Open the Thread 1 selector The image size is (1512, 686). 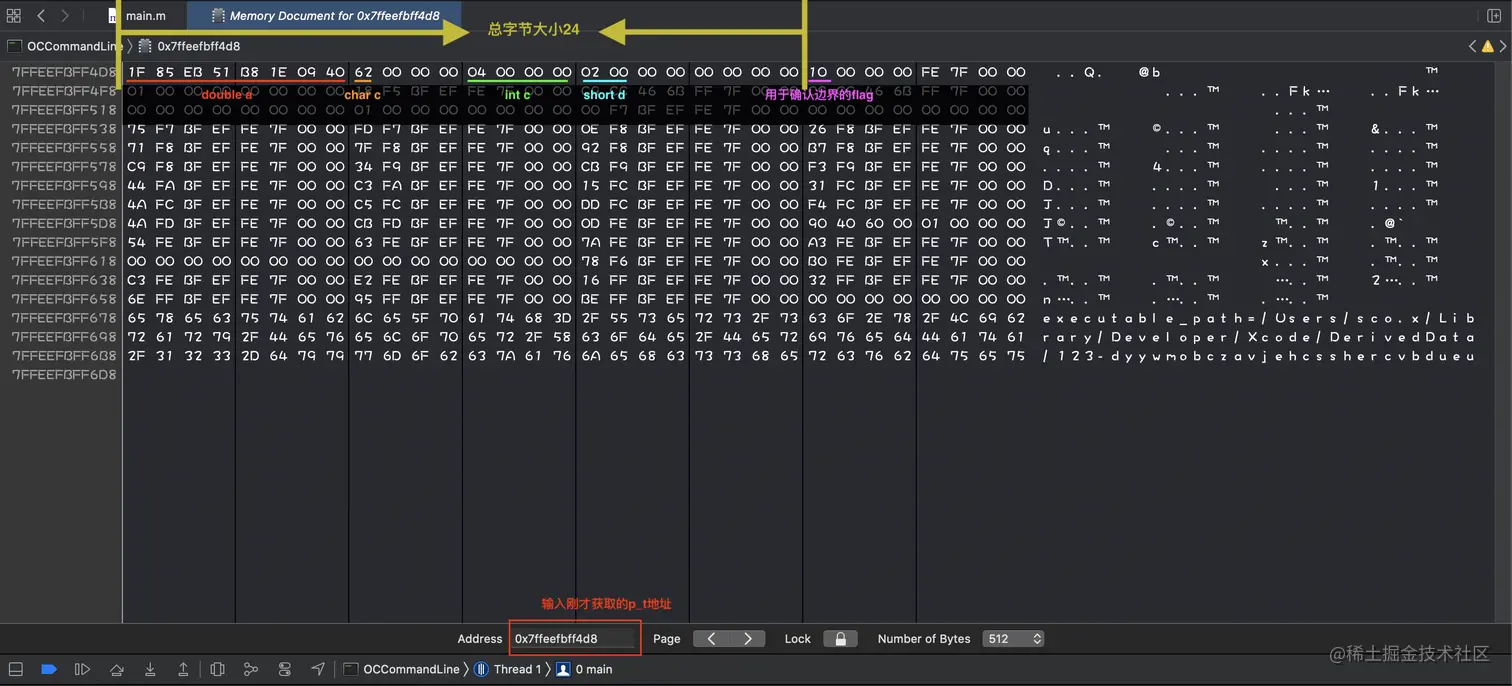508,669
